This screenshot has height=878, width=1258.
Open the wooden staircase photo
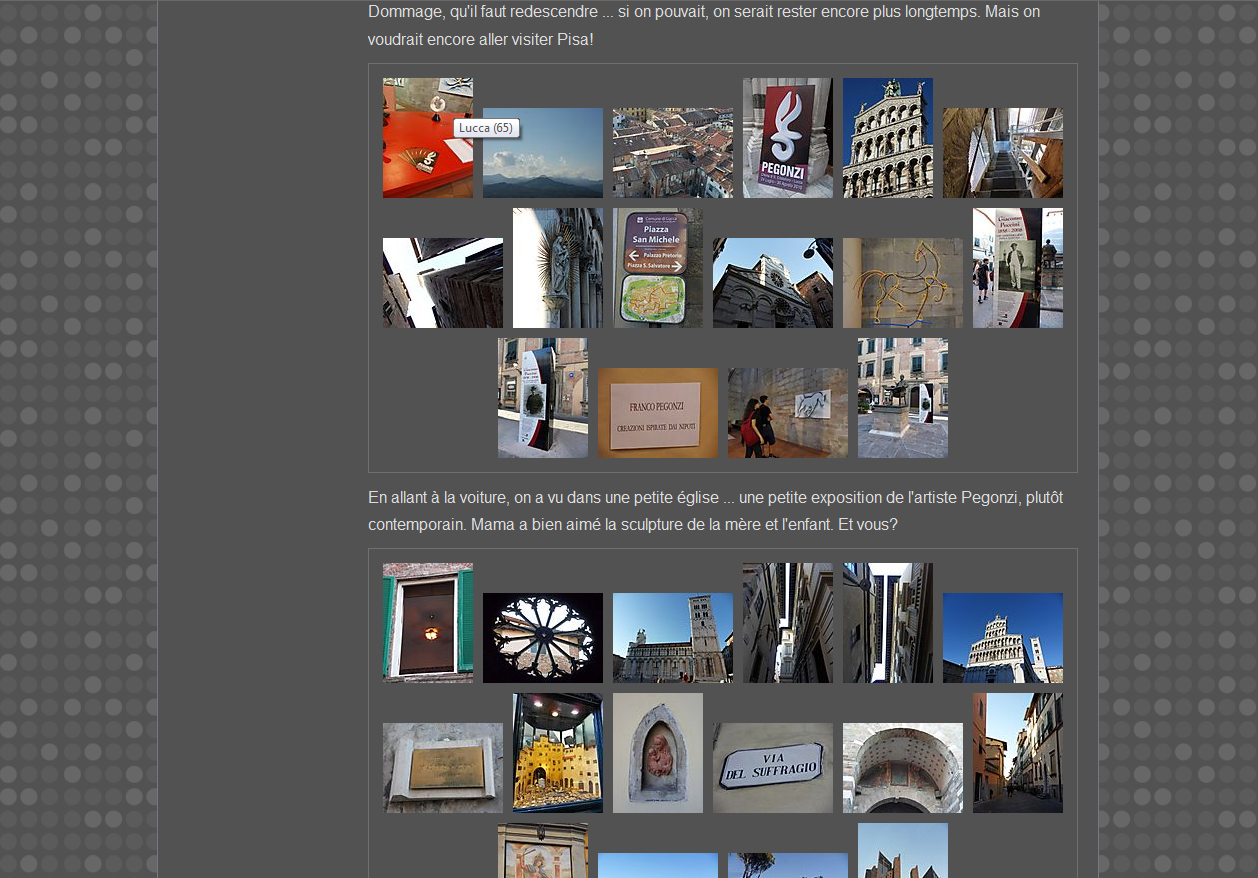[x=1002, y=152]
